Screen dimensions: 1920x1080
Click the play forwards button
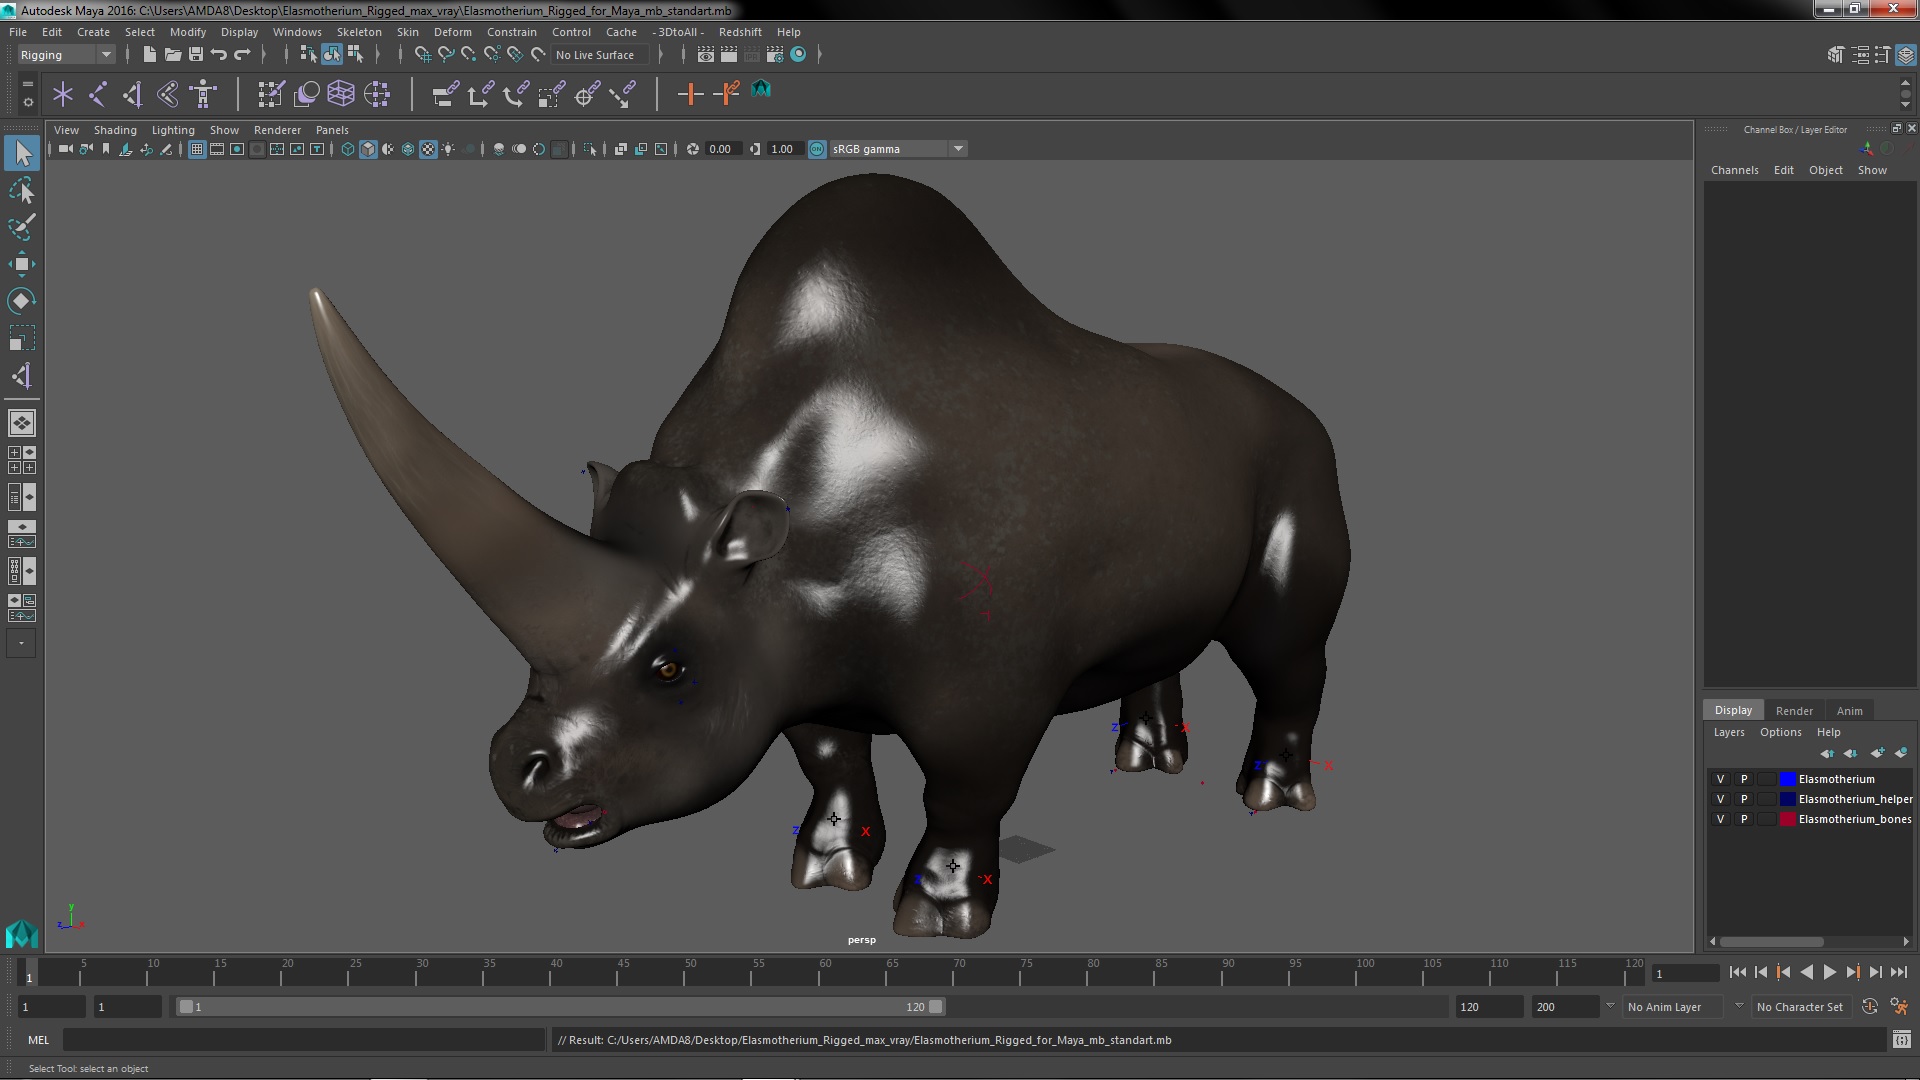pyautogui.click(x=1829, y=972)
